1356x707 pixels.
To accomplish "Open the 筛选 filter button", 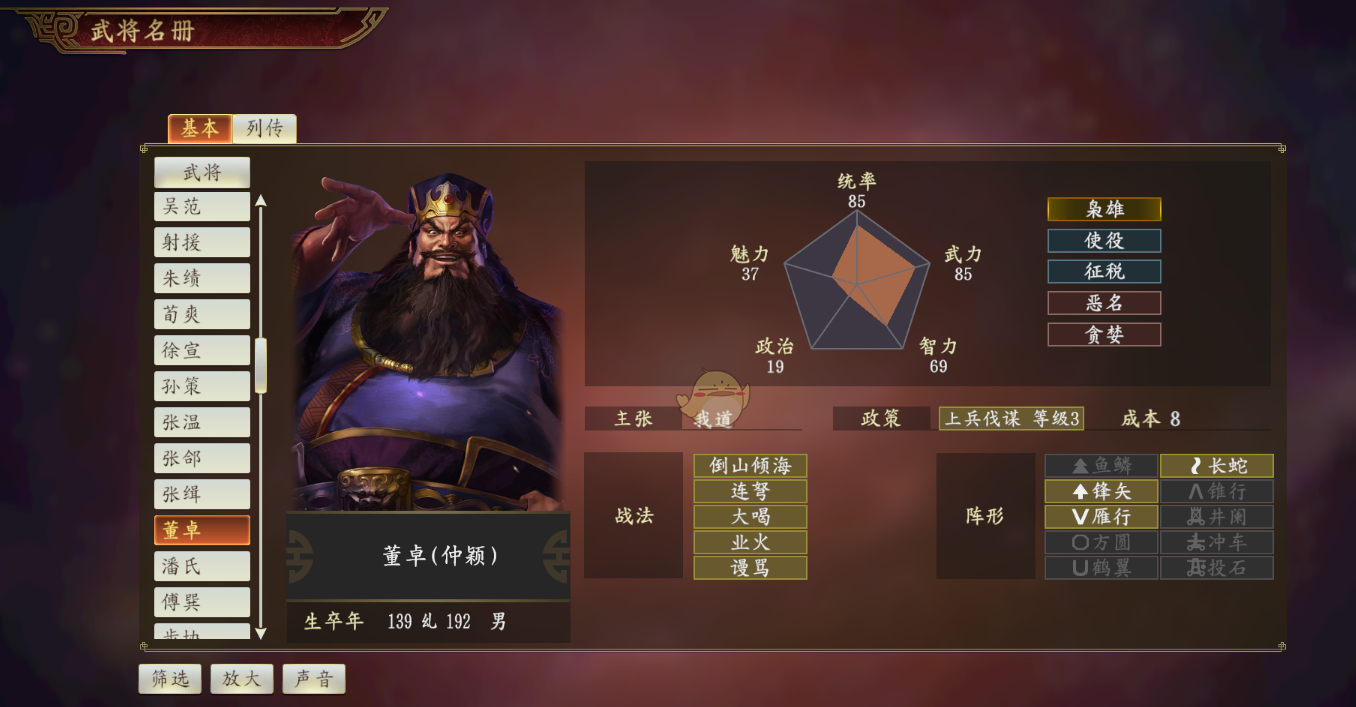I will pos(170,679).
